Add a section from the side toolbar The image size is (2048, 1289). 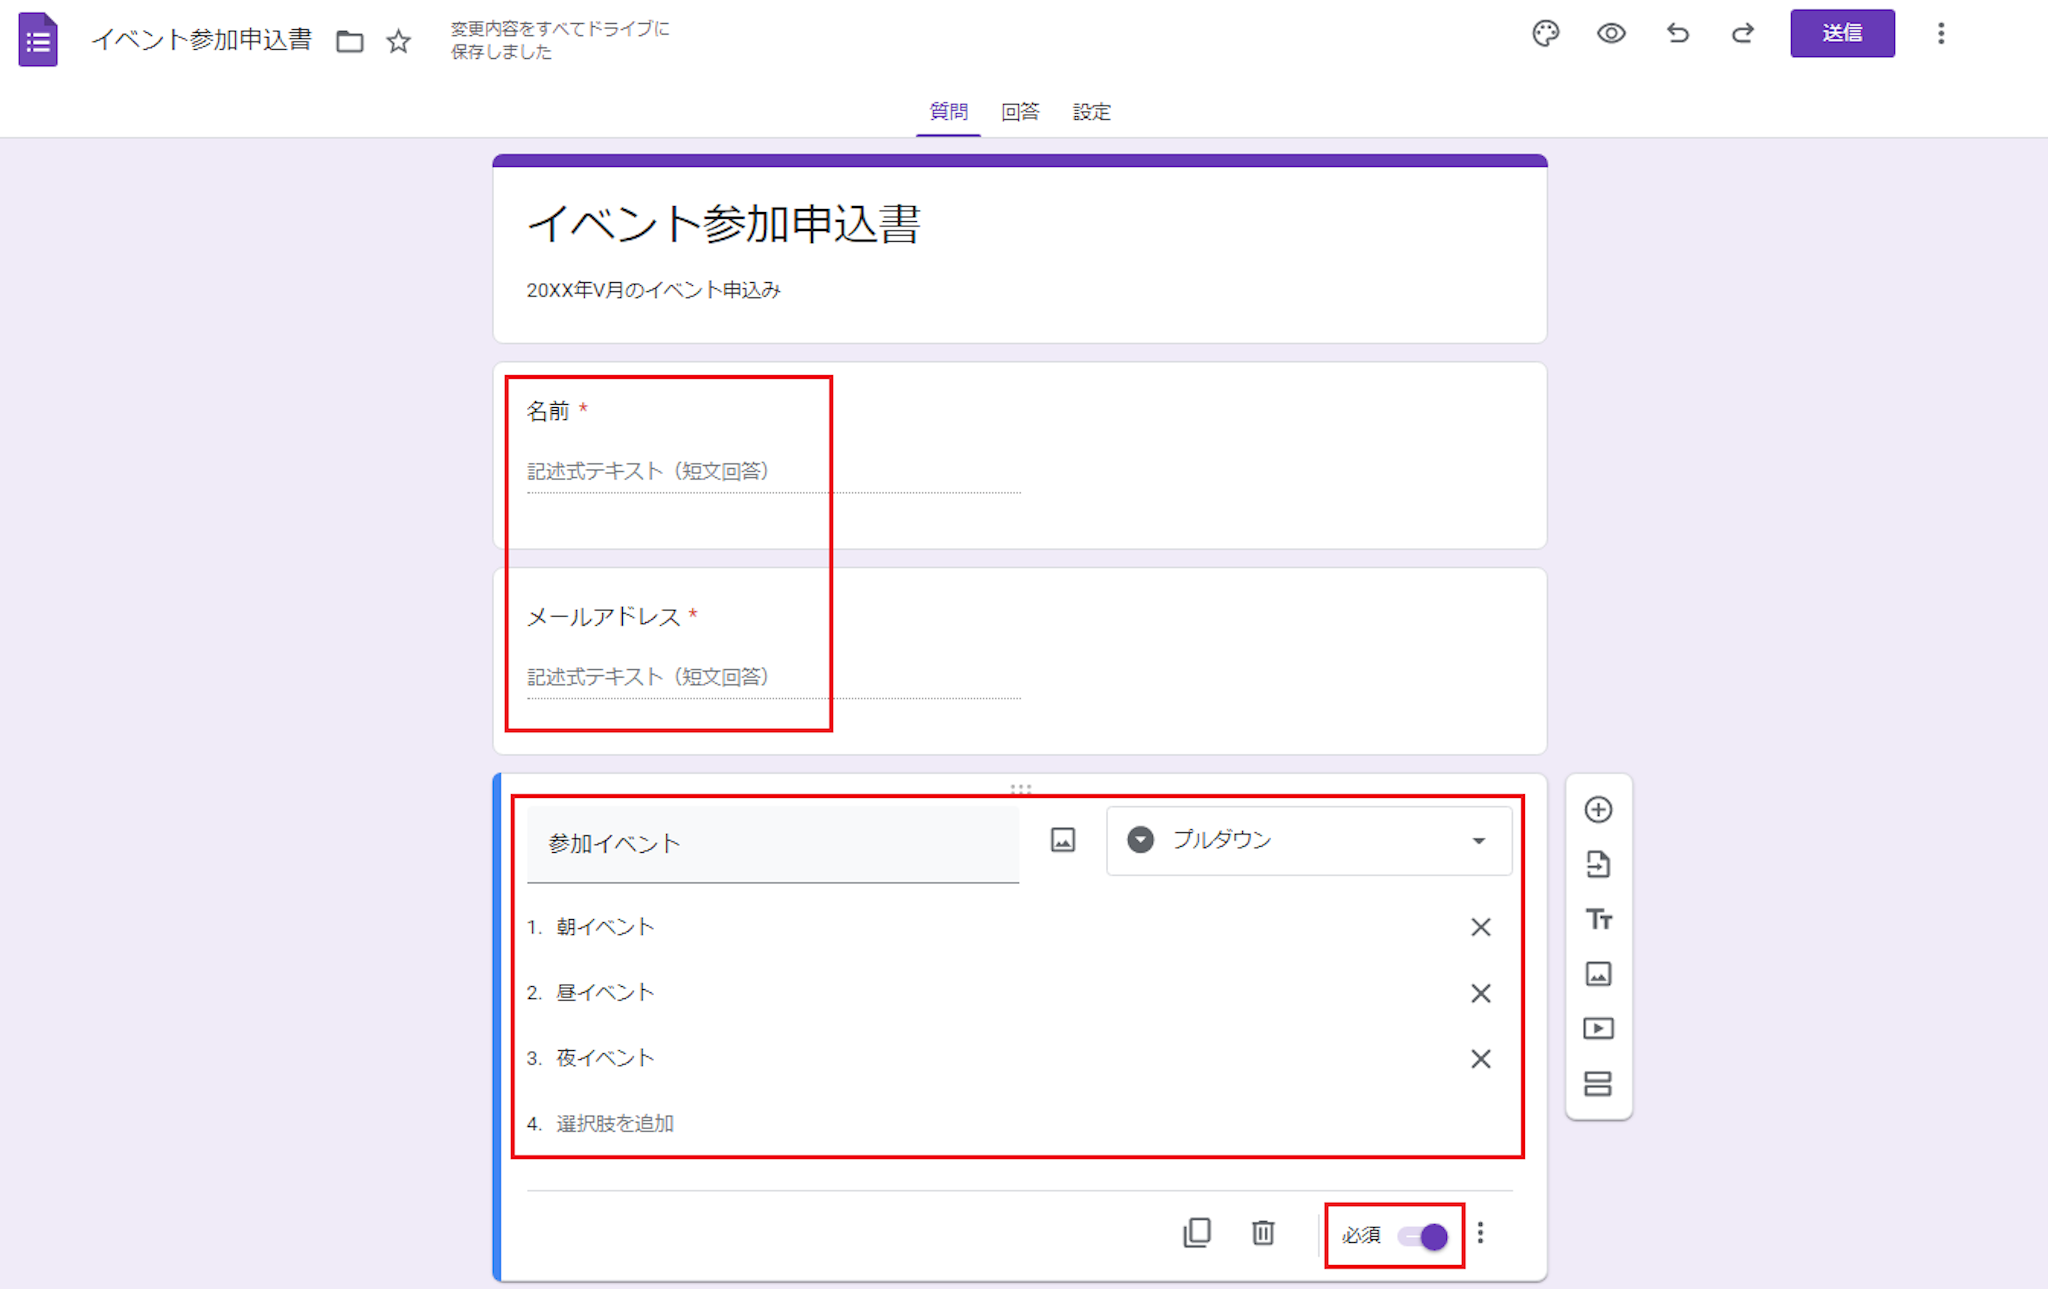click(x=1598, y=1083)
